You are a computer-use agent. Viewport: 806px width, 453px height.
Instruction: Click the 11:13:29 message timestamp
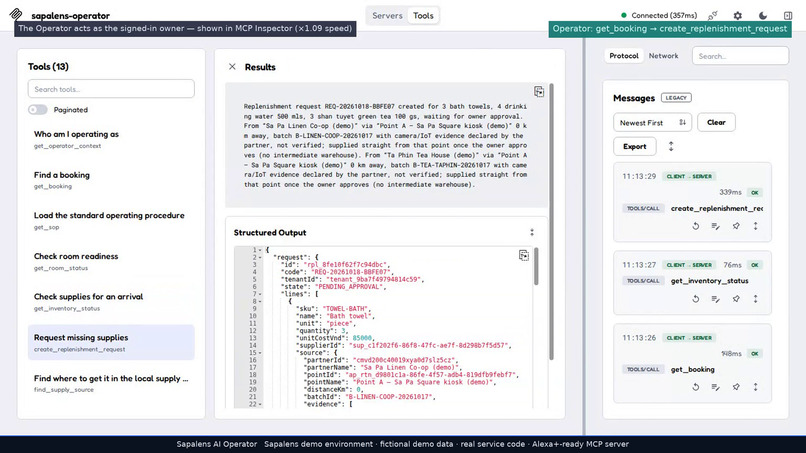tap(639, 176)
